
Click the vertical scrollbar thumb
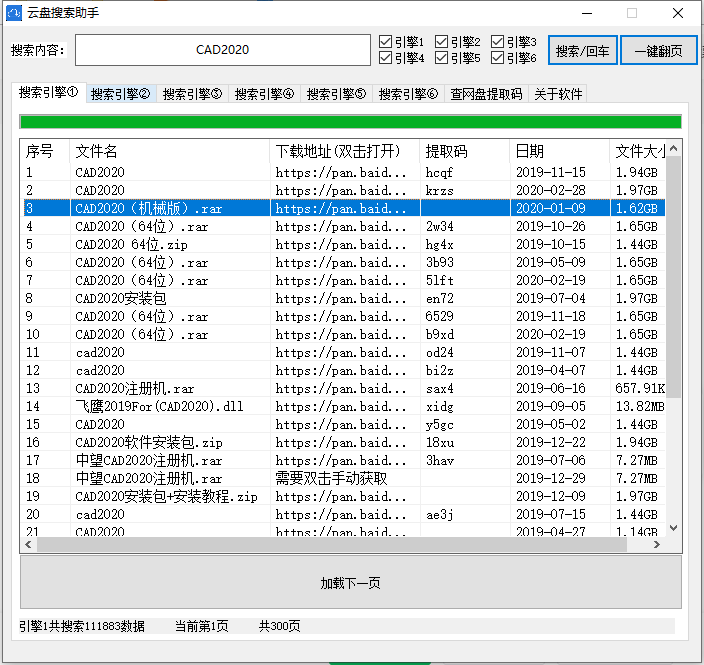[673, 277]
